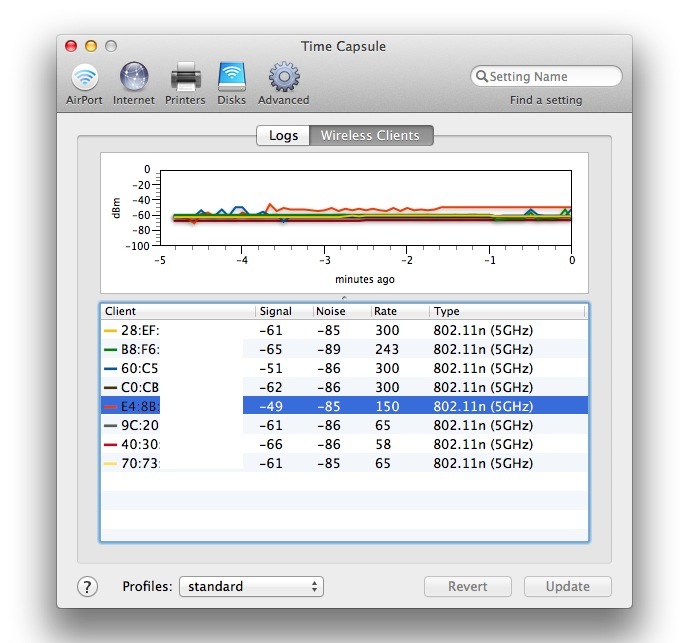Click the rate value 150 in selected row
This screenshot has width=689, height=643.
tap(387, 406)
